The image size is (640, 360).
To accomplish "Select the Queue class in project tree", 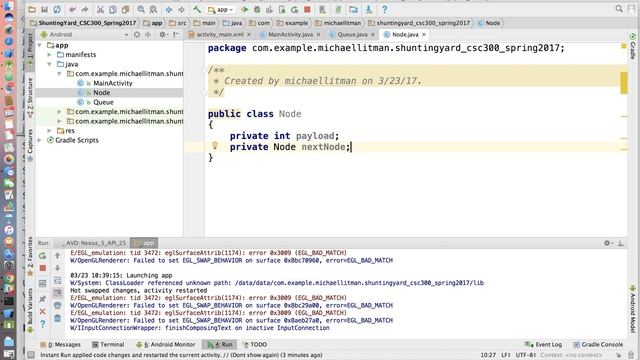I will pos(103,102).
